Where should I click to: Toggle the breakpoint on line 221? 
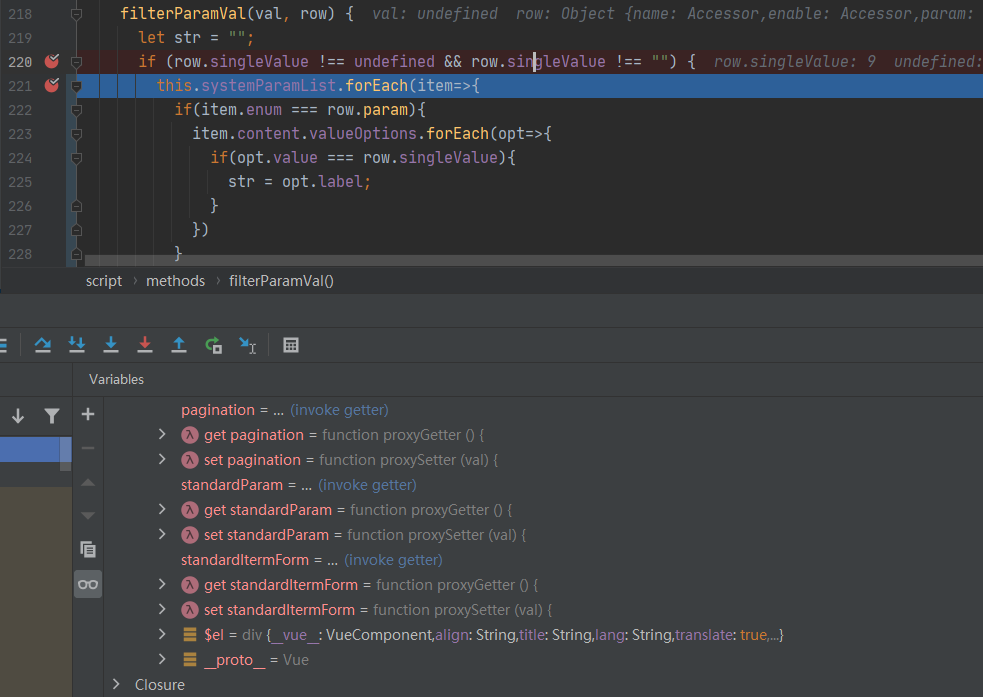(51, 86)
